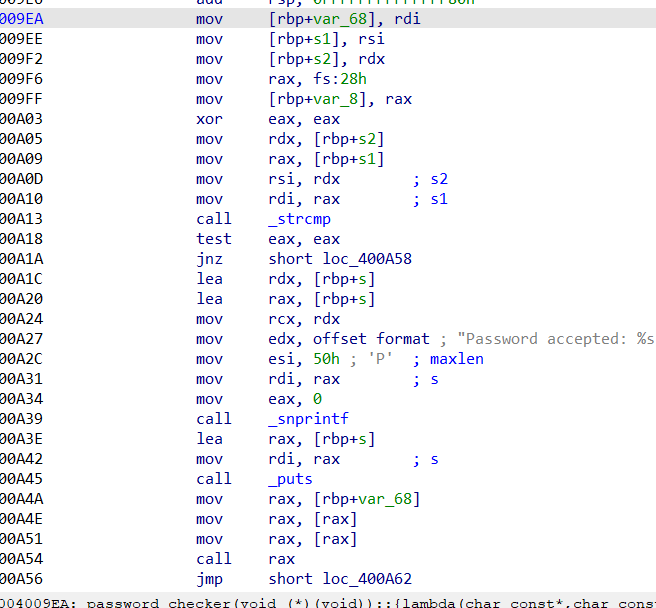This screenshot has width=656, height=608.
Task: Select xor mnemonic at 00A03
Action: 209,119
